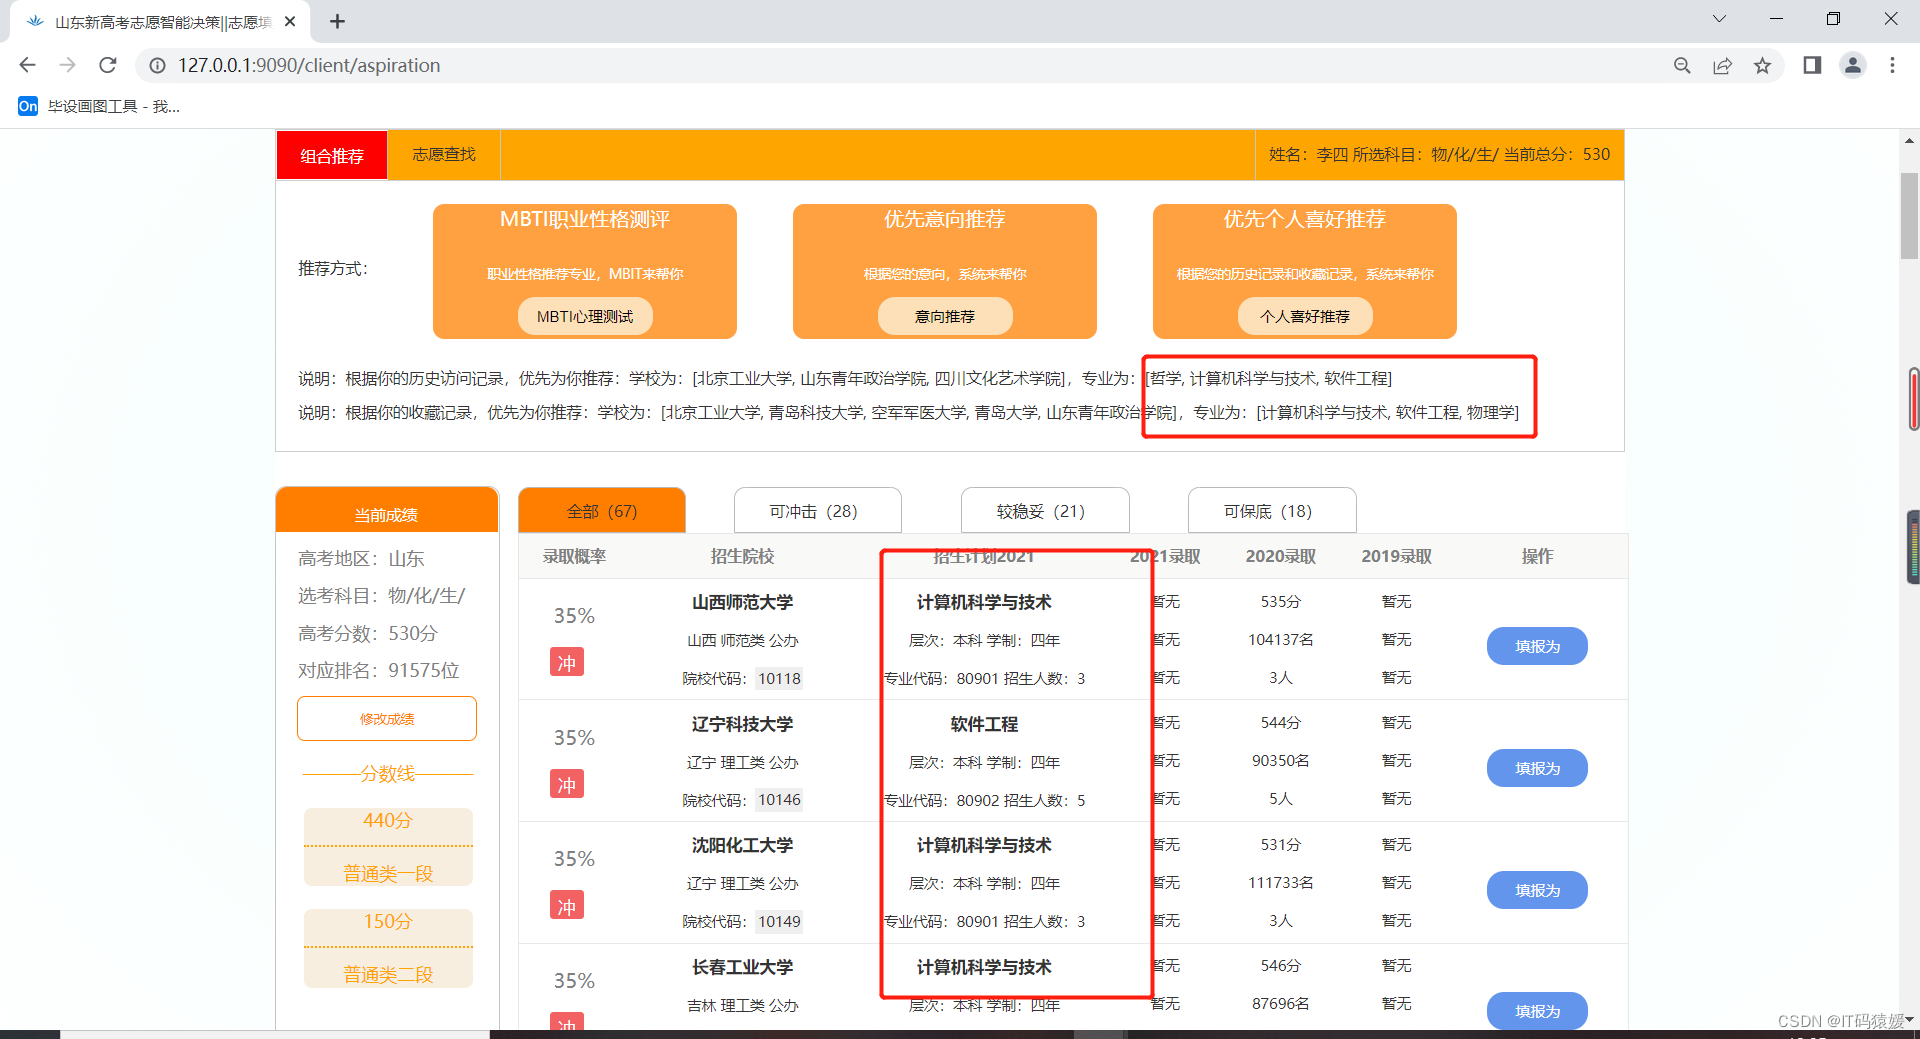Open the Chrome profile avatar
This screenshot has height=1039, width=1920.
[1853, 65]
